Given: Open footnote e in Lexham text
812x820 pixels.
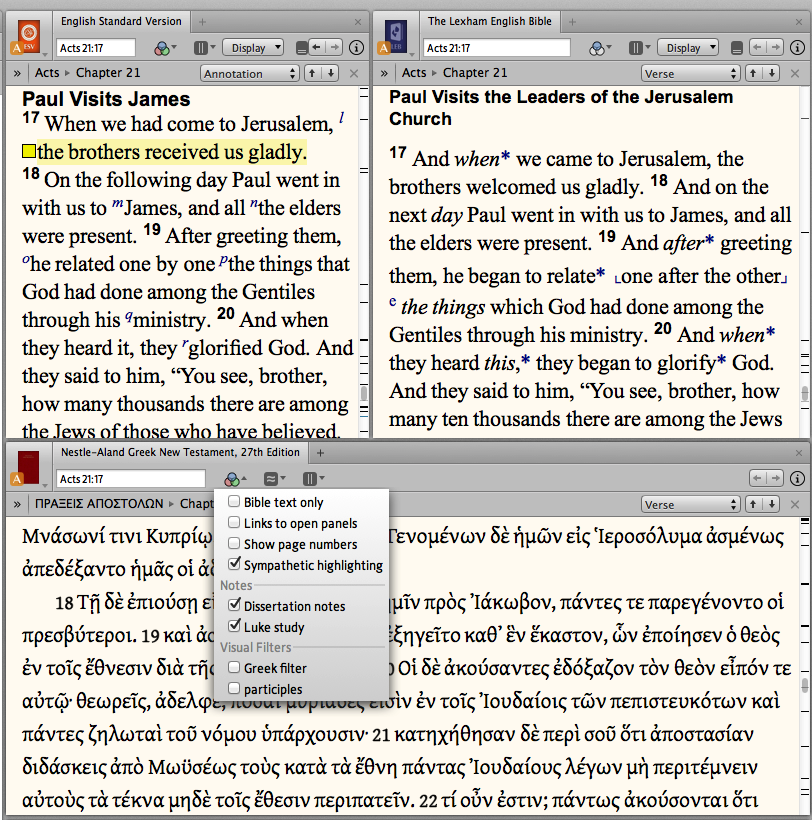Looking at the screenshot, I should (393, 302).
